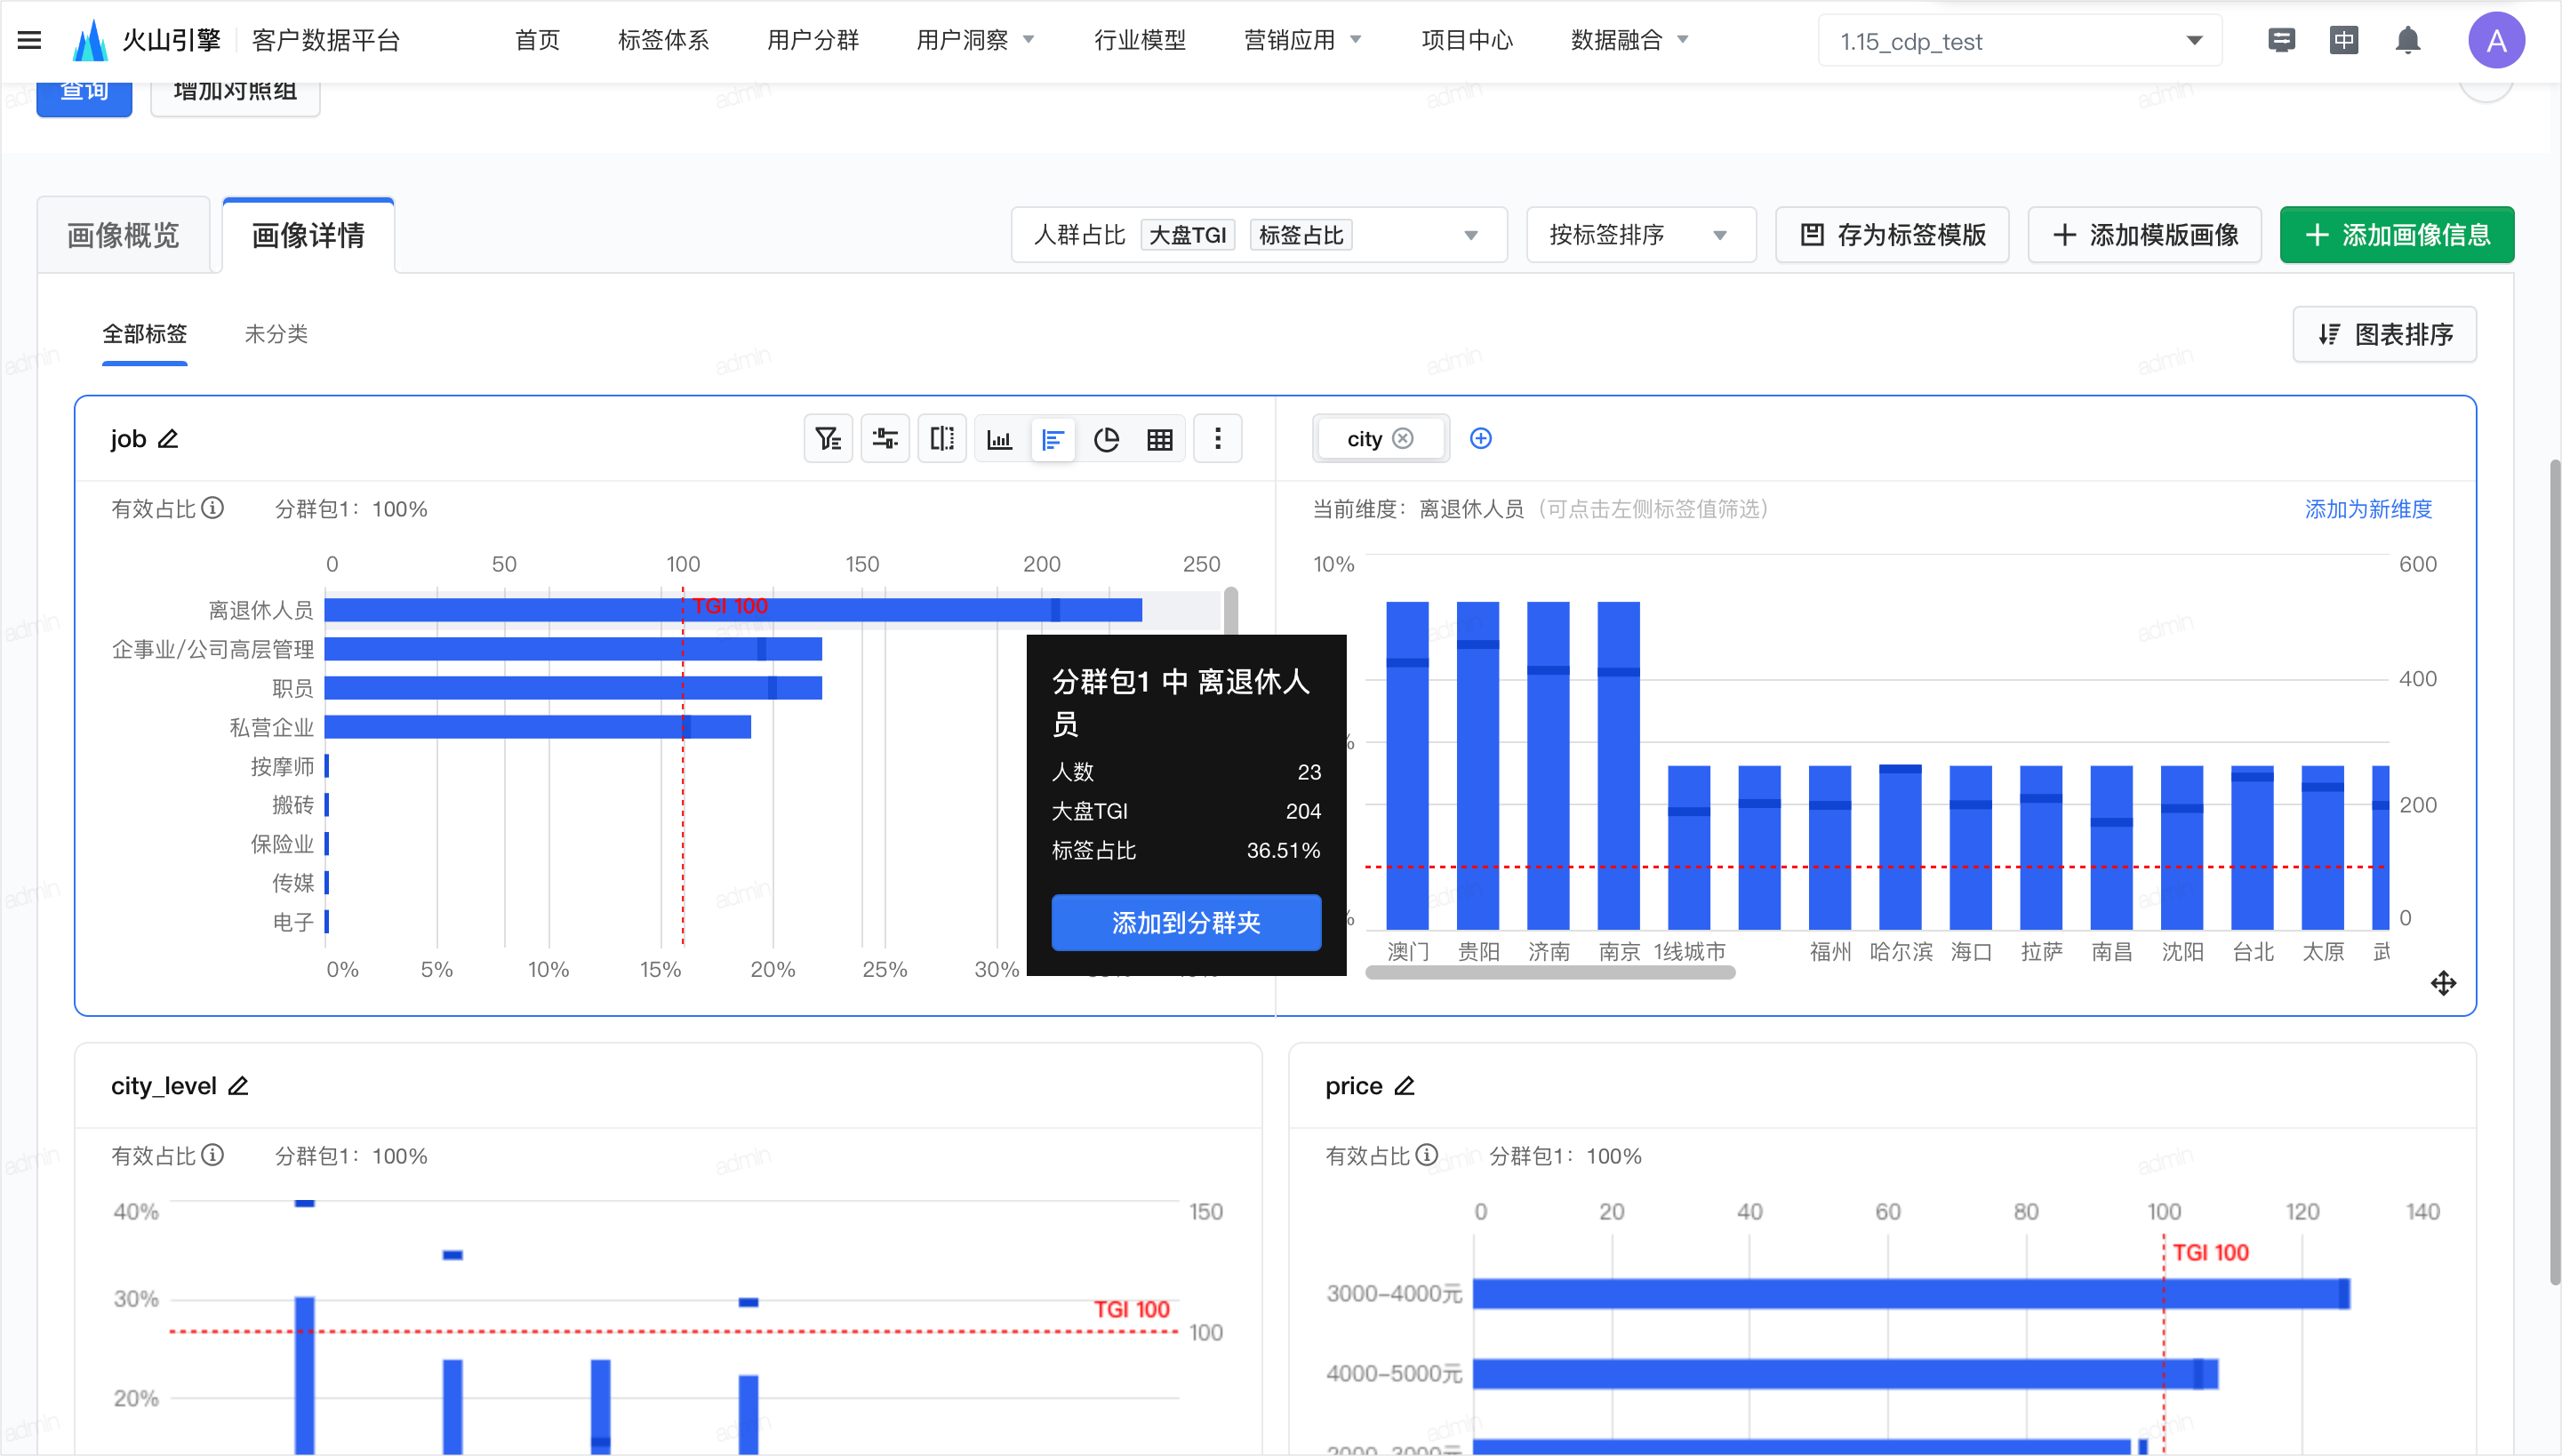Open 用户分群 menu item
The image size is (2562, 1456).
point(813,40)
